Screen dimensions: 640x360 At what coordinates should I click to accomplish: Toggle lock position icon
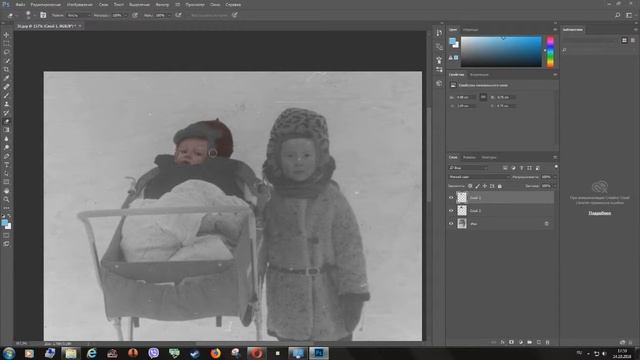[x=484, y=186]
